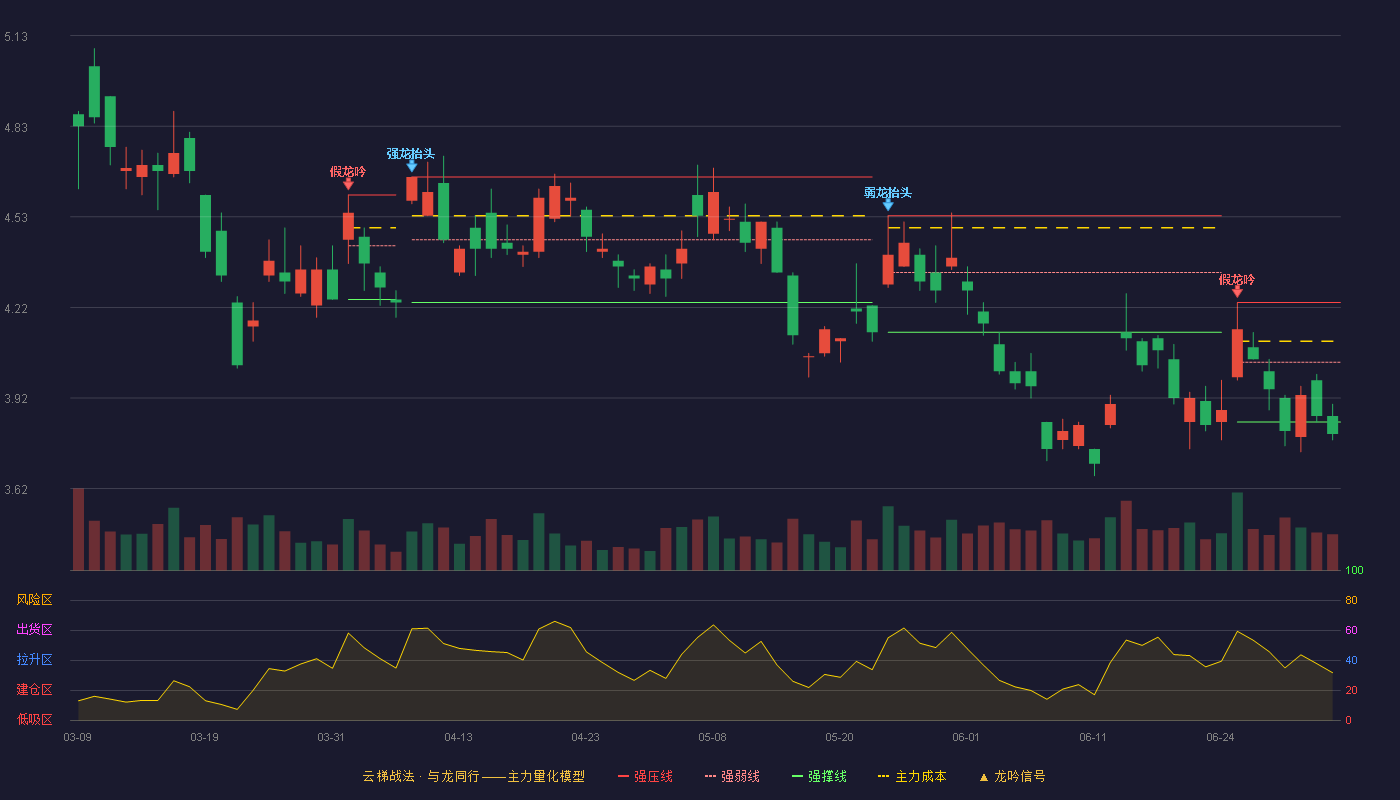
Task: Click the 3.92 price axis label
Action: click(x=16, y=399)
